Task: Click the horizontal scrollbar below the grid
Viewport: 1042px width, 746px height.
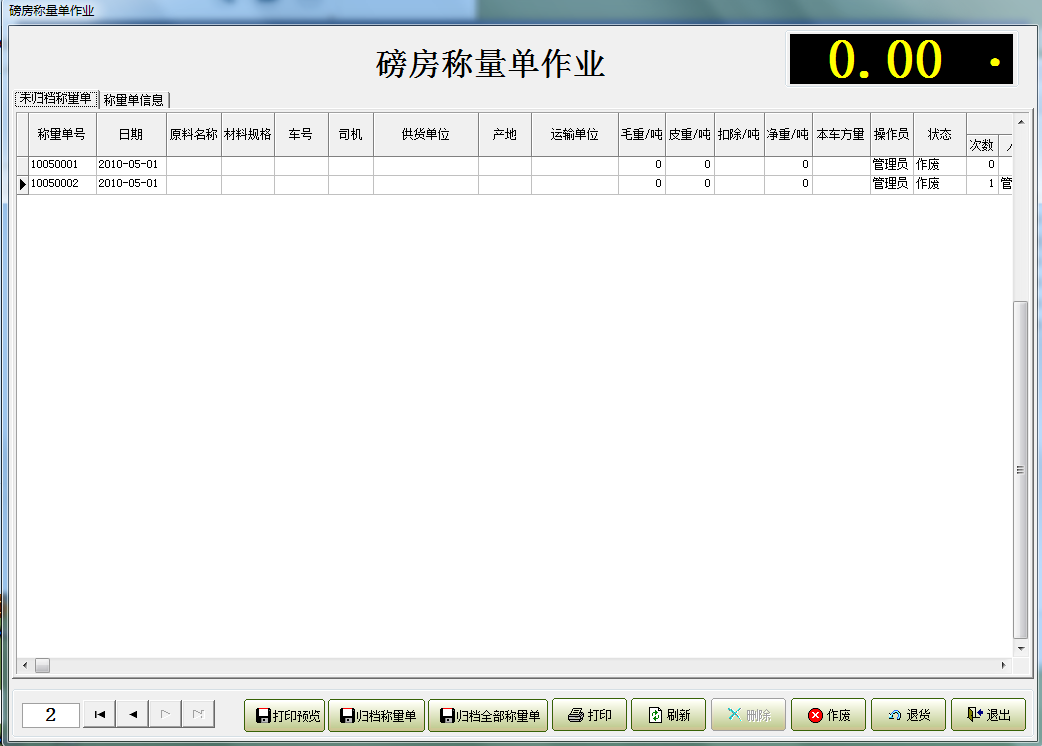Action: [x=42, y=664]
